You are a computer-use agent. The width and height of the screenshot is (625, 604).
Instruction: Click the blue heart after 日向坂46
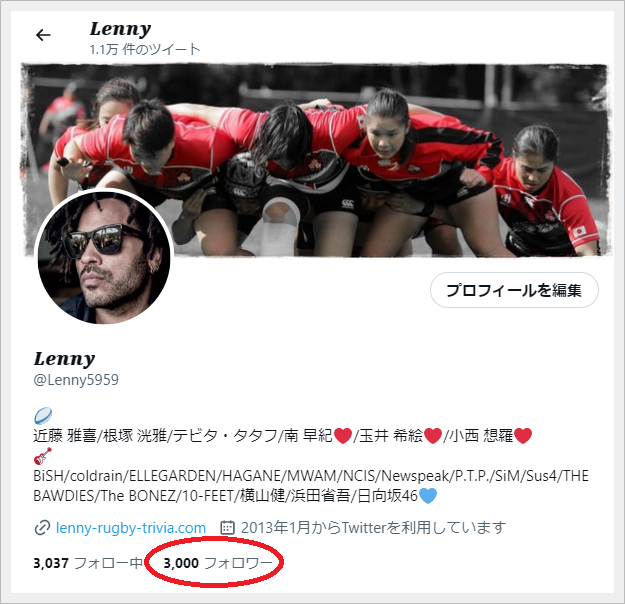[428, 496]
